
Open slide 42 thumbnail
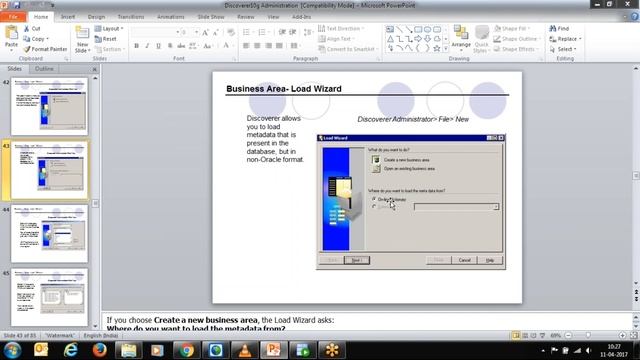(49, 107)
